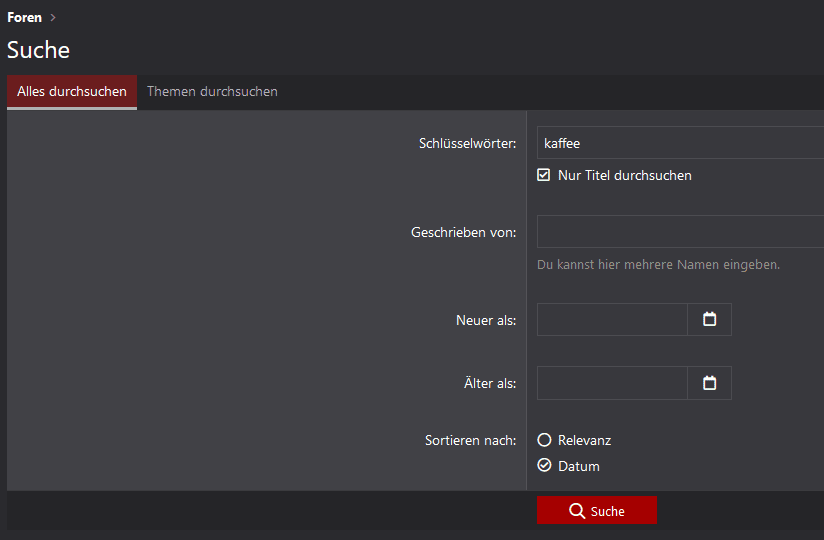Go to the Foren breadcrumb link
This screenshot has height=540, width=824.
click(x=24, y=18)
